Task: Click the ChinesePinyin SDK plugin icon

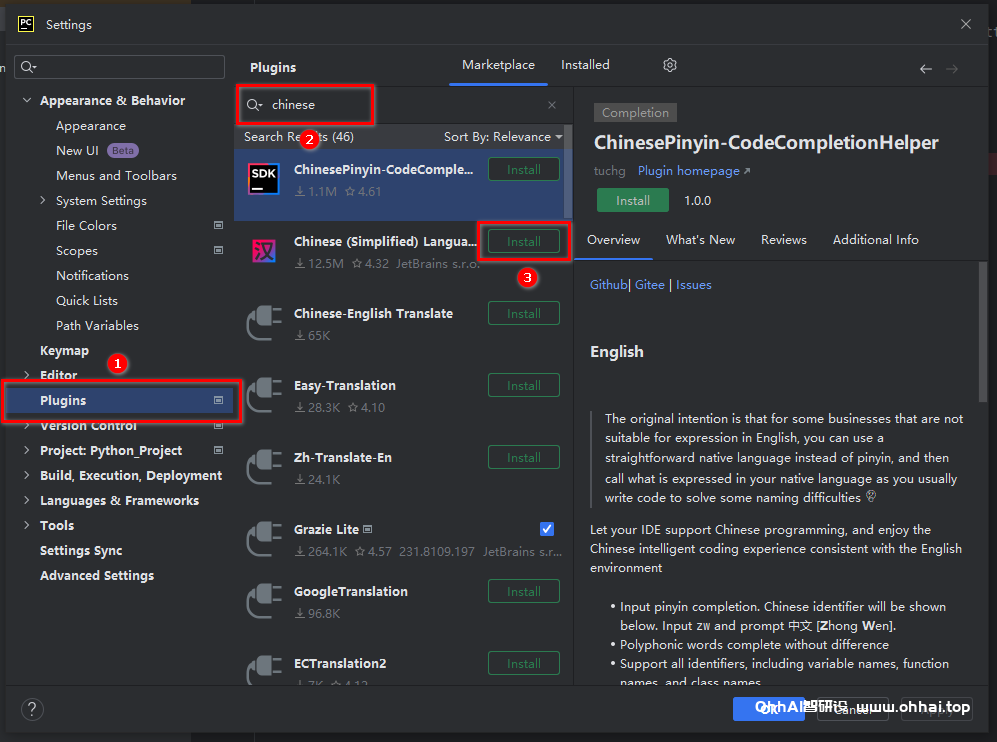Action: tap(264, 179)
